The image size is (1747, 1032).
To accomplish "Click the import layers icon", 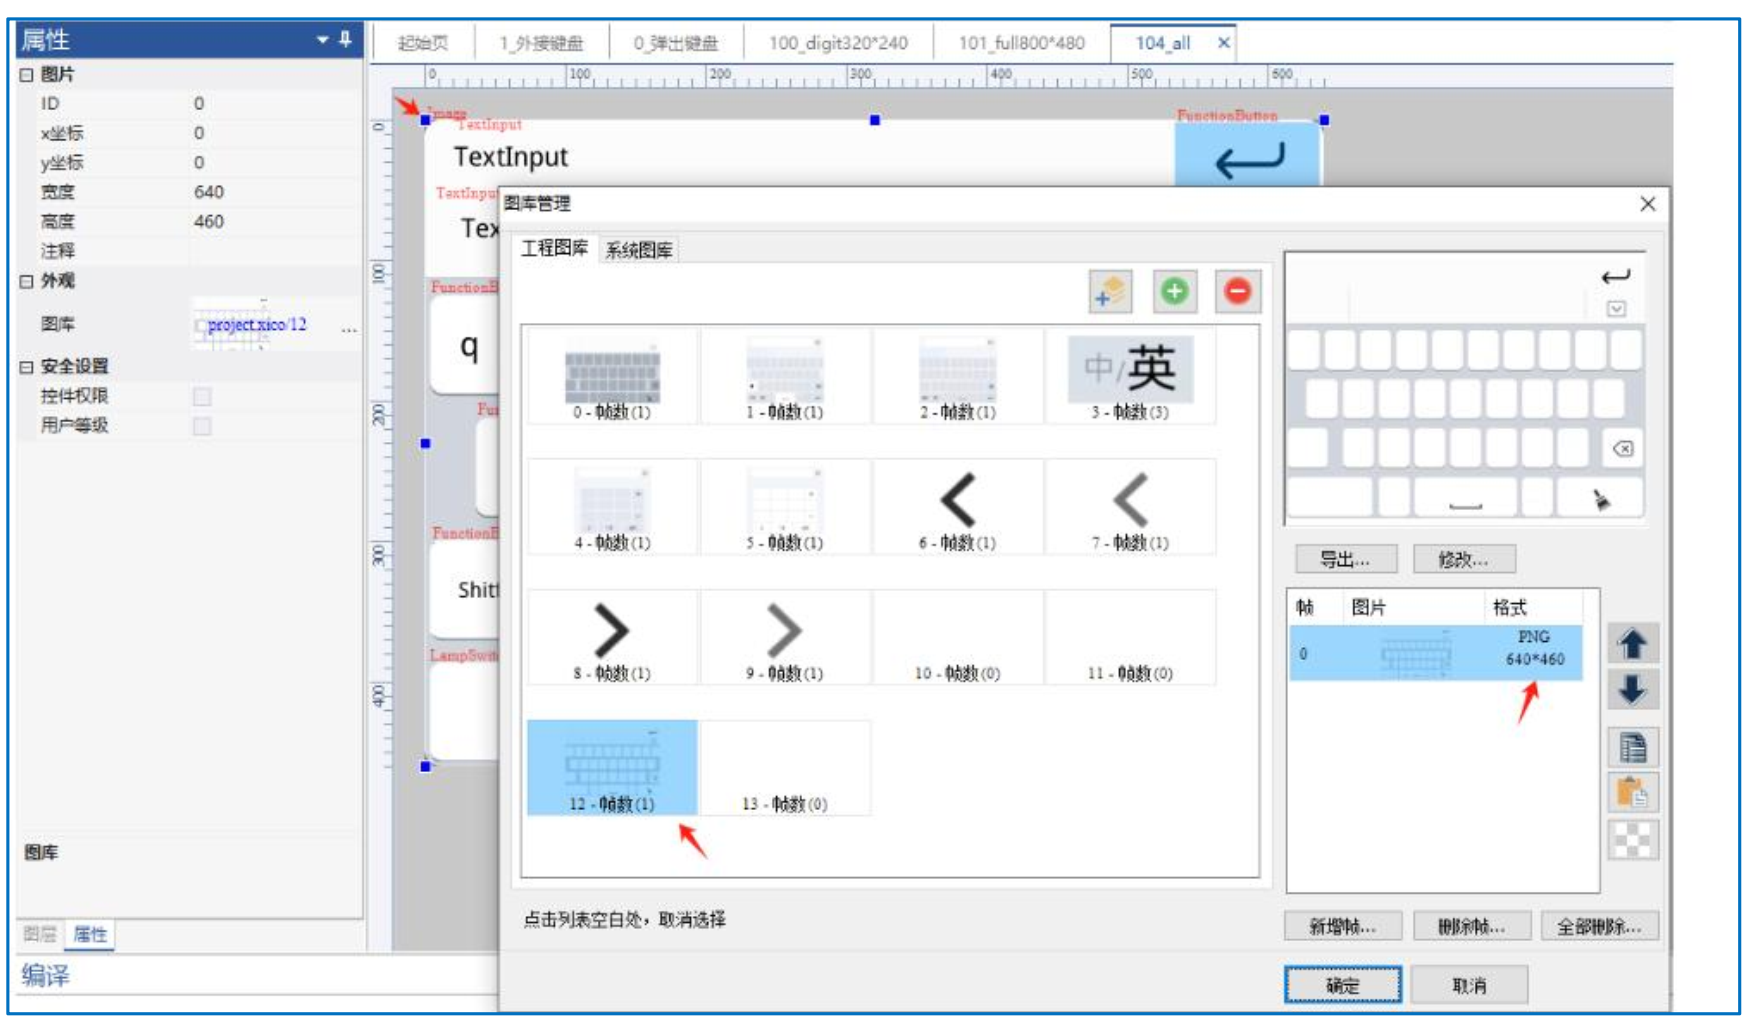I will 1110,292.
